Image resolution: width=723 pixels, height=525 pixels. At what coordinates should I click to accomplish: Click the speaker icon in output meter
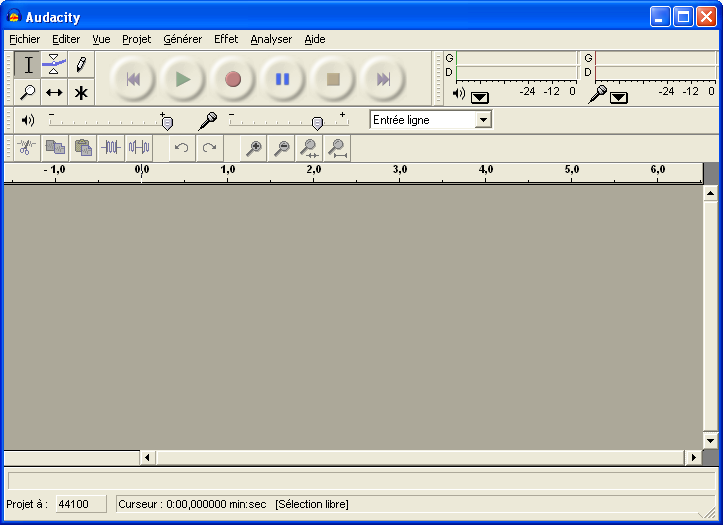click(459, 94)
